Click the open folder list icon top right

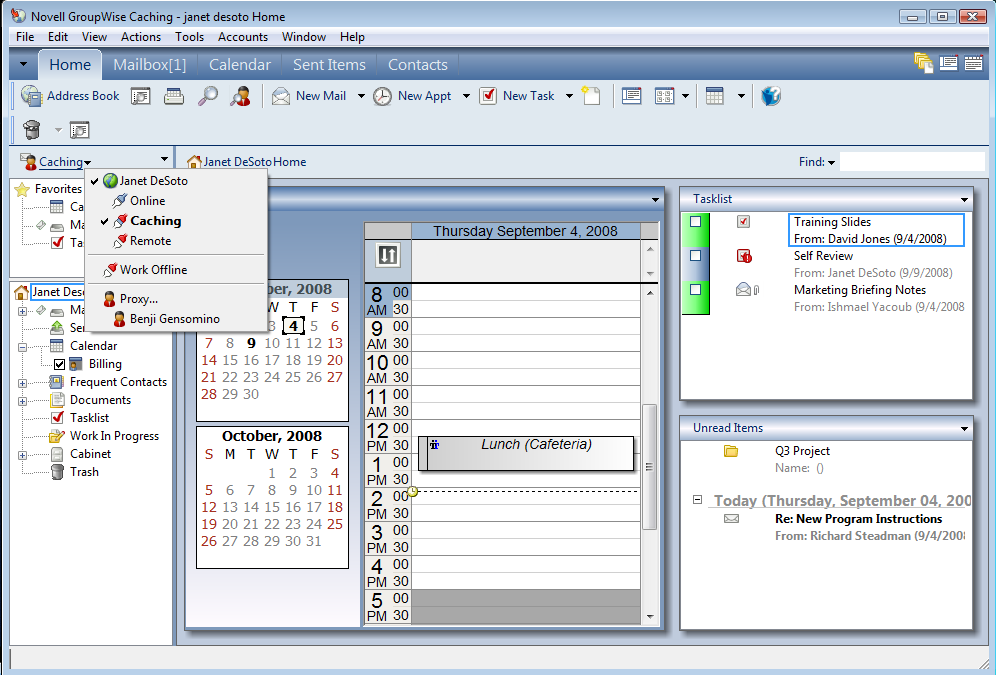pyautogui.click(x=923, y=63)
